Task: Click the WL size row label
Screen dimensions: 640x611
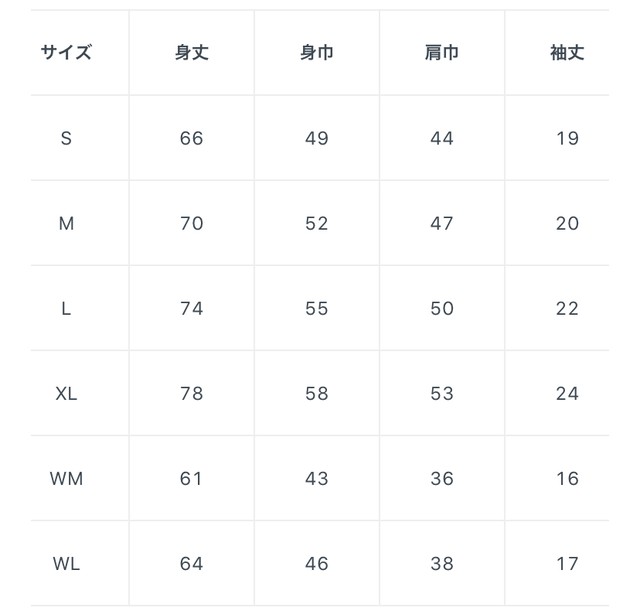Action: 66,564
